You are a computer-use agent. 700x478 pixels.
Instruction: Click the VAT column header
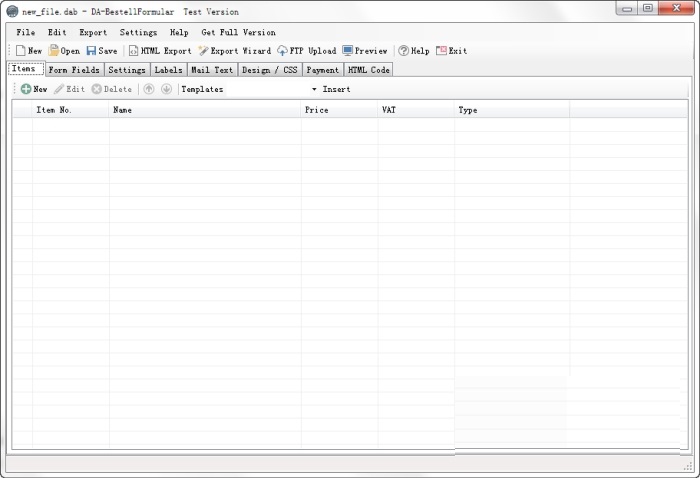coord(416,110)
